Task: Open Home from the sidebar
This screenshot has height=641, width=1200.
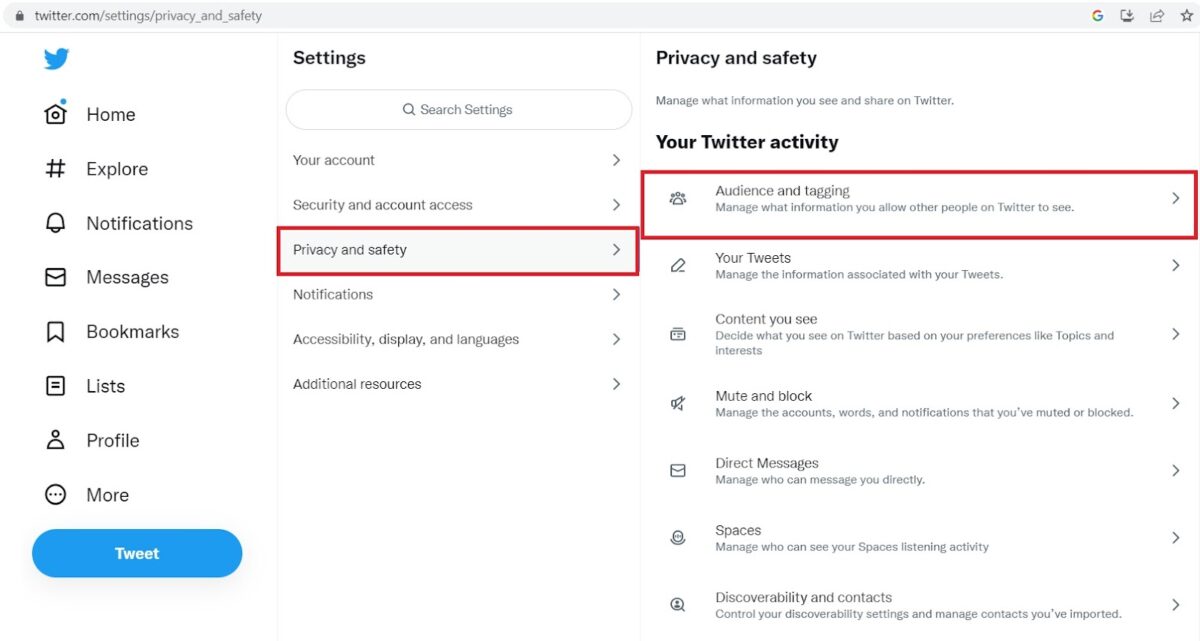Action: pyautogui.click(x=90, y=114)
